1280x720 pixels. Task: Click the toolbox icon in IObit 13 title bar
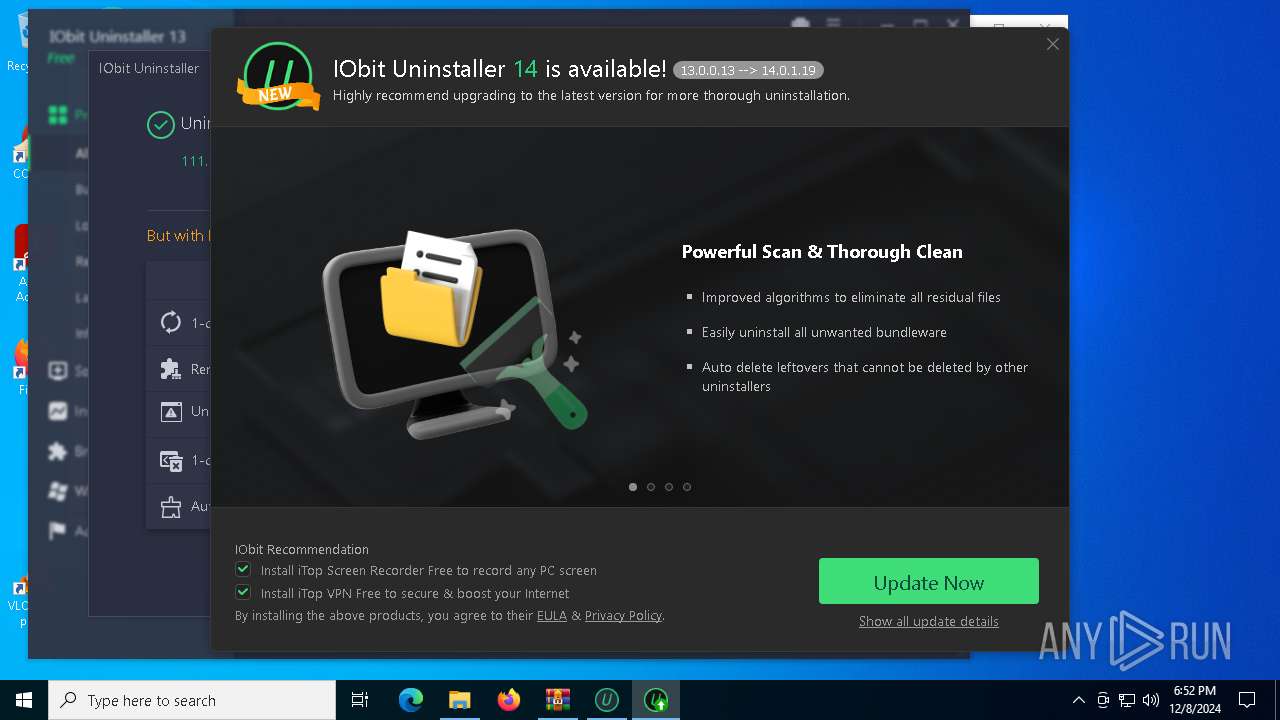point(799,25)
